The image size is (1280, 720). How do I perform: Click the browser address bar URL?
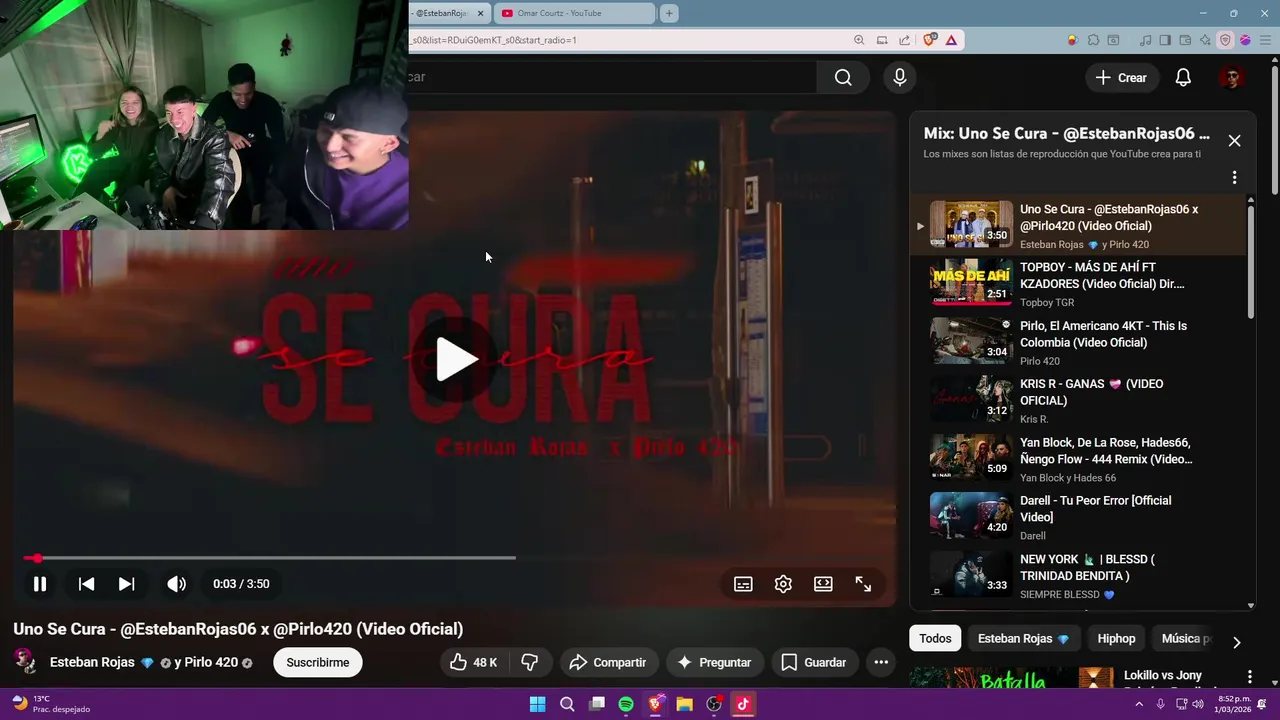[494, 40]
